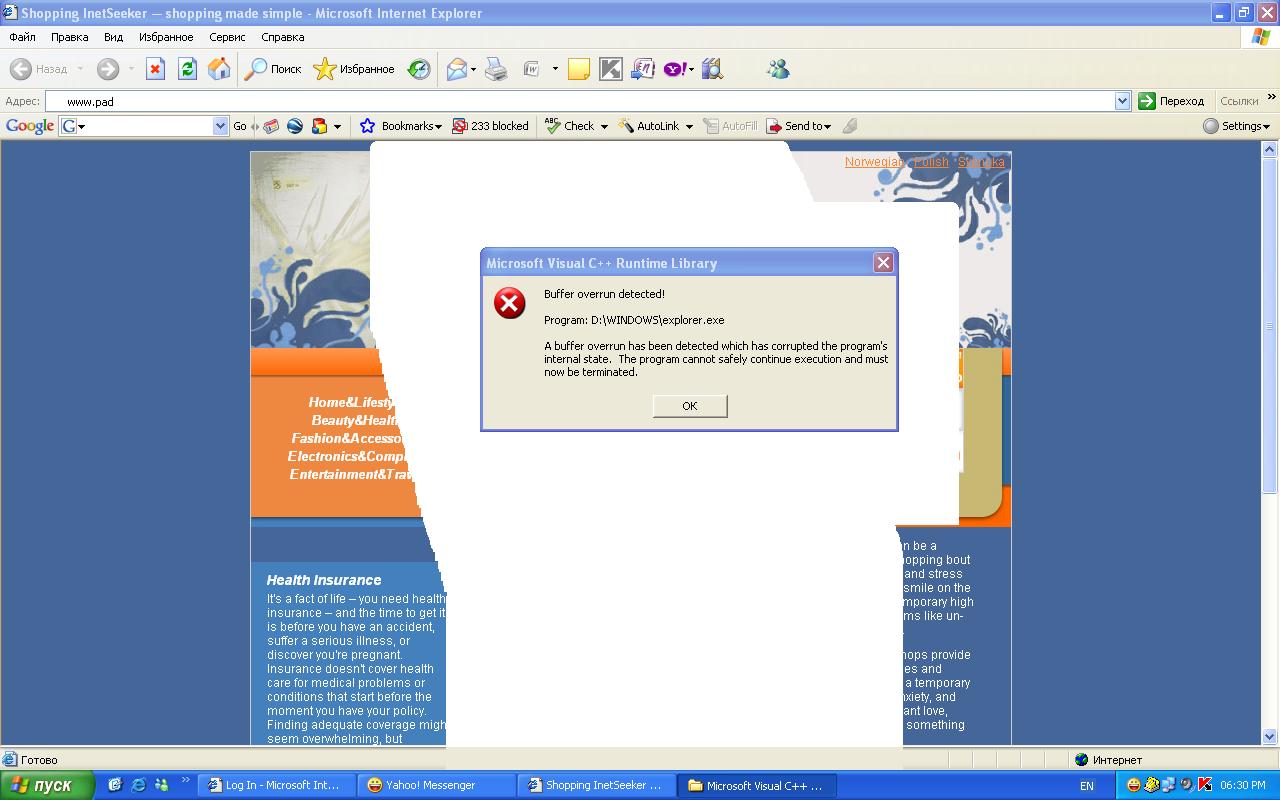Image resolution: width=1280 pixels, height=800 pixels.
Task: Expand the Ссылки links toolbar chevron
Action: [1272, 97]
